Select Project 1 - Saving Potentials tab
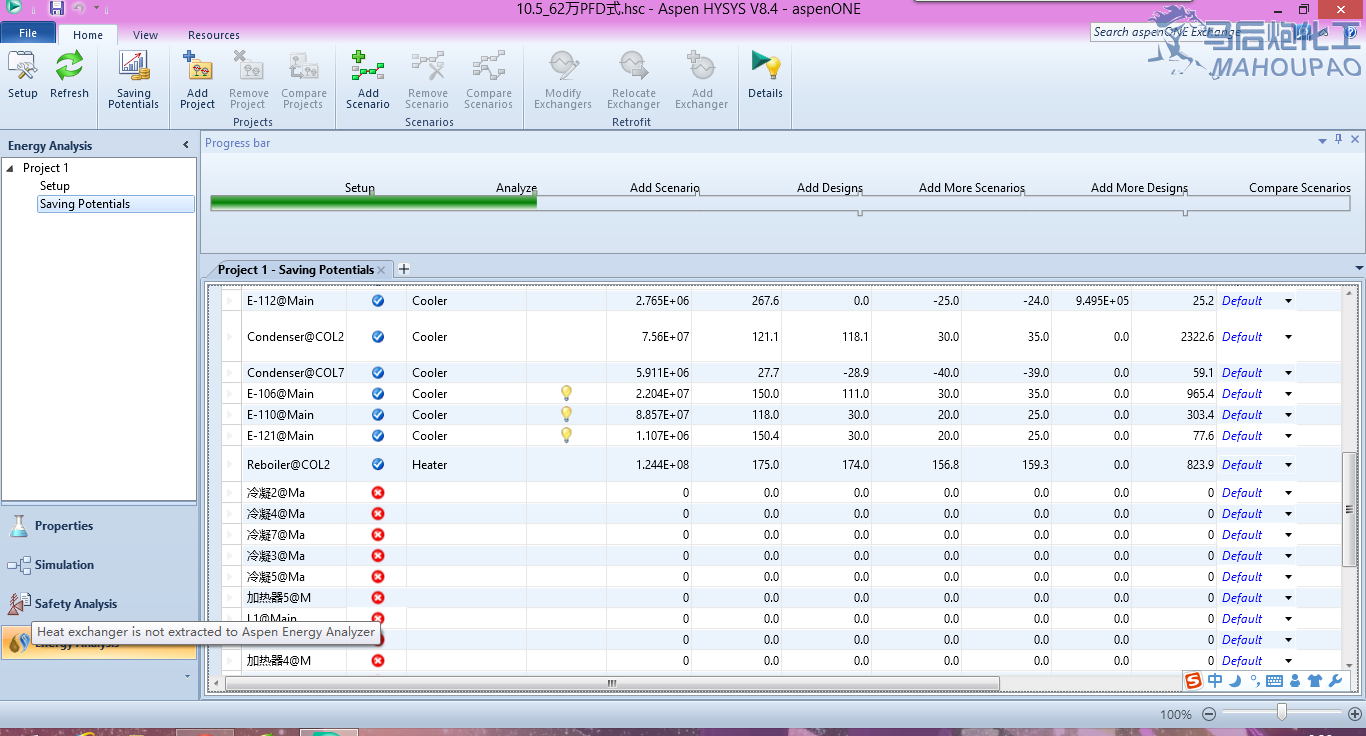This screenshot has width=1366, height=736. [296, 270]
